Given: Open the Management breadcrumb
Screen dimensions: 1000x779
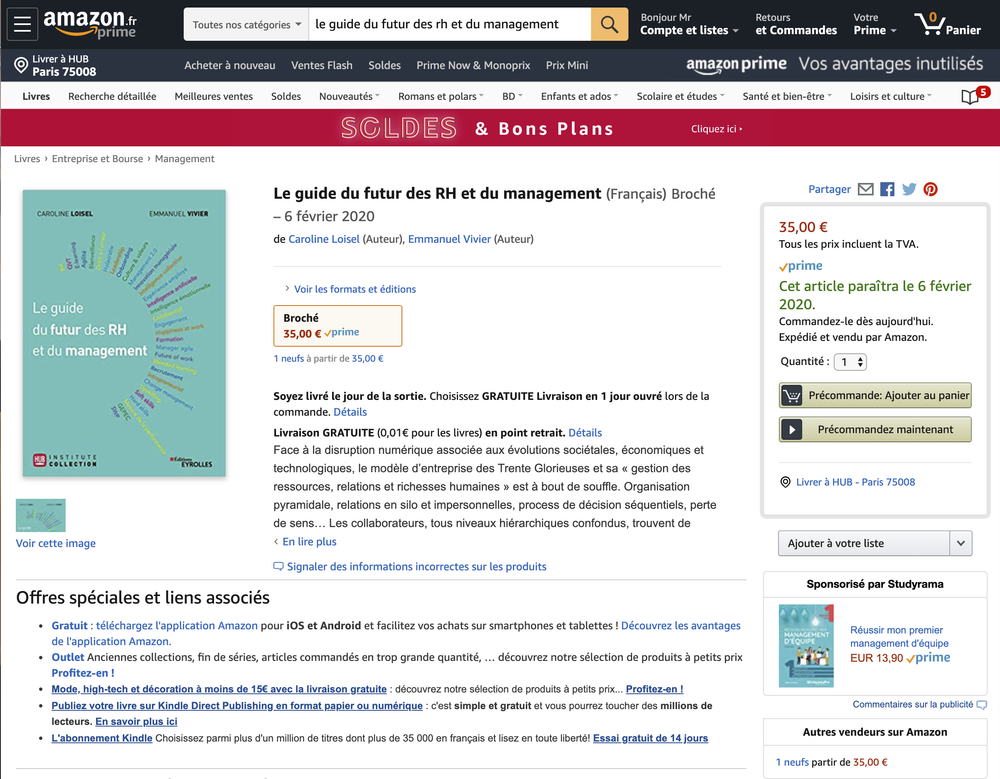Looking at the screenshot, I should tap(184, 159).
